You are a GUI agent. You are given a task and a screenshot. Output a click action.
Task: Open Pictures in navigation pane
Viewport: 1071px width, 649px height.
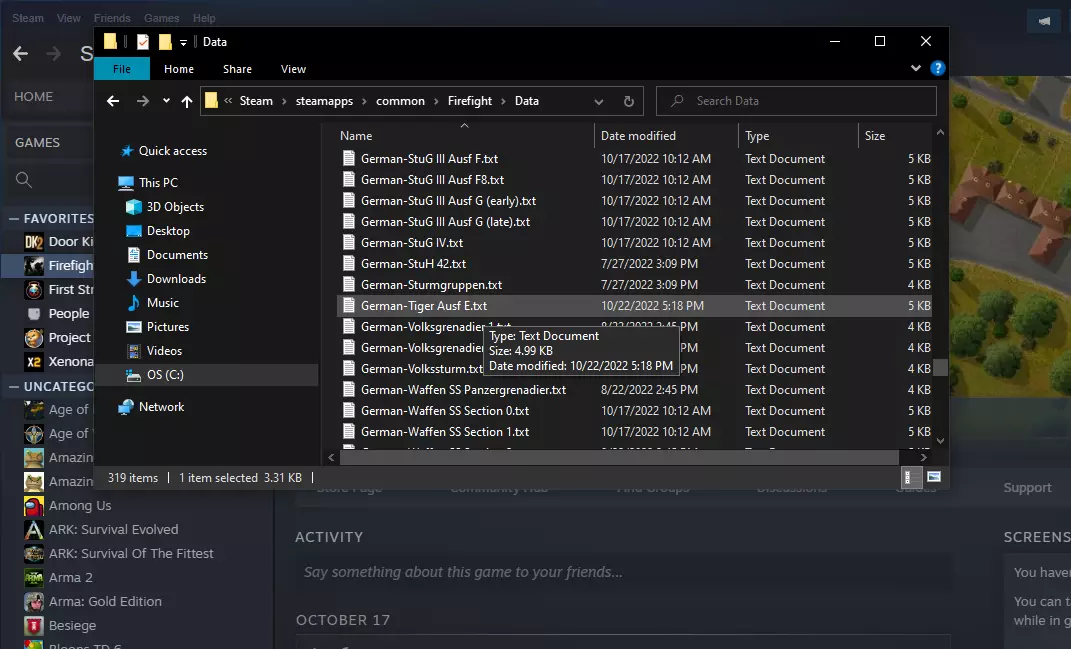[167, 327]
